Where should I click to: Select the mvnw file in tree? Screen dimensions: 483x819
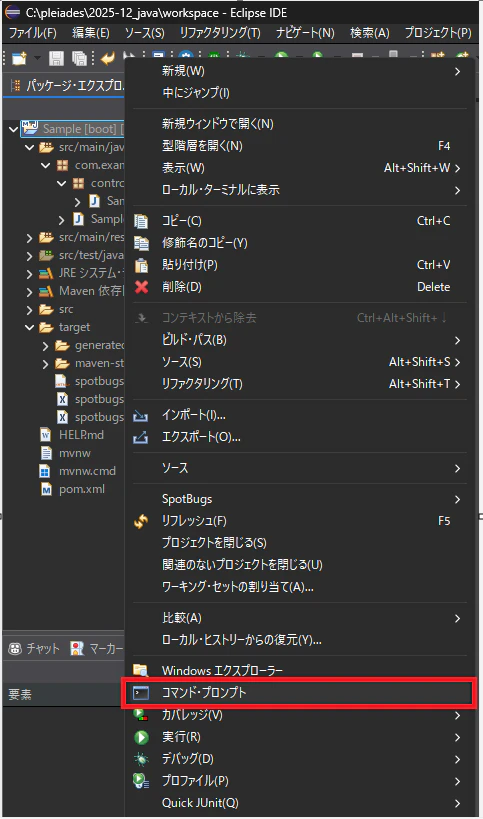(x=75, y=453)
